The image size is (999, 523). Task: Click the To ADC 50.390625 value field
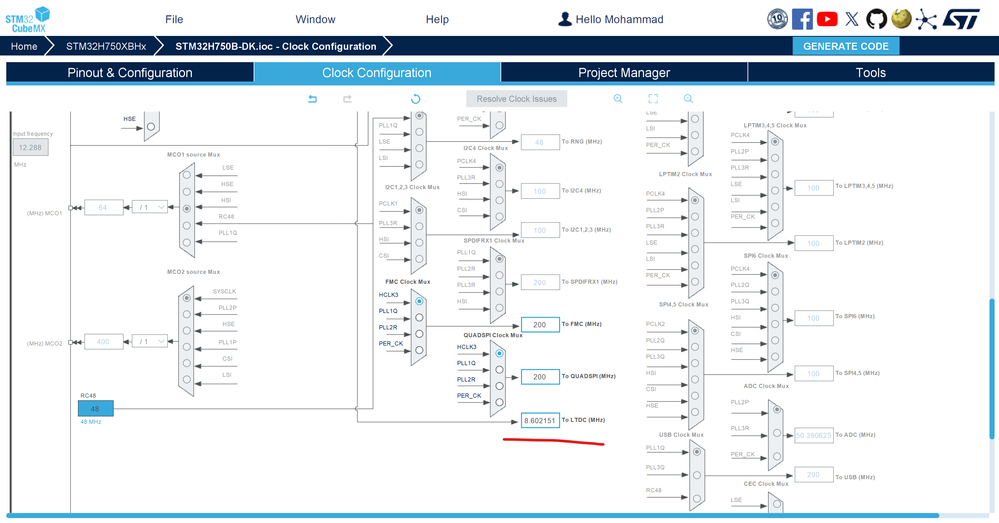click(x=814, y=435)
